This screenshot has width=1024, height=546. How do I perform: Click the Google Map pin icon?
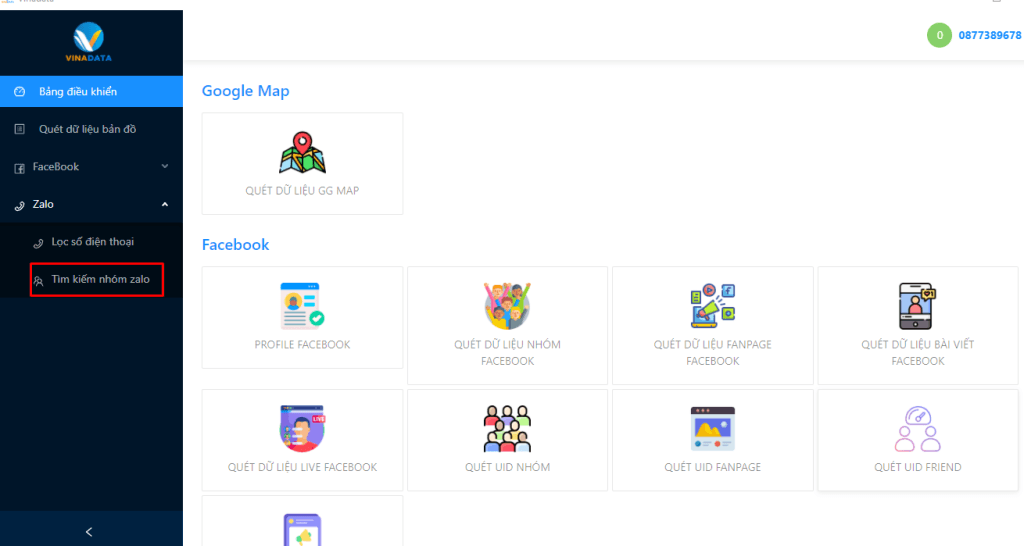[302, 152]
